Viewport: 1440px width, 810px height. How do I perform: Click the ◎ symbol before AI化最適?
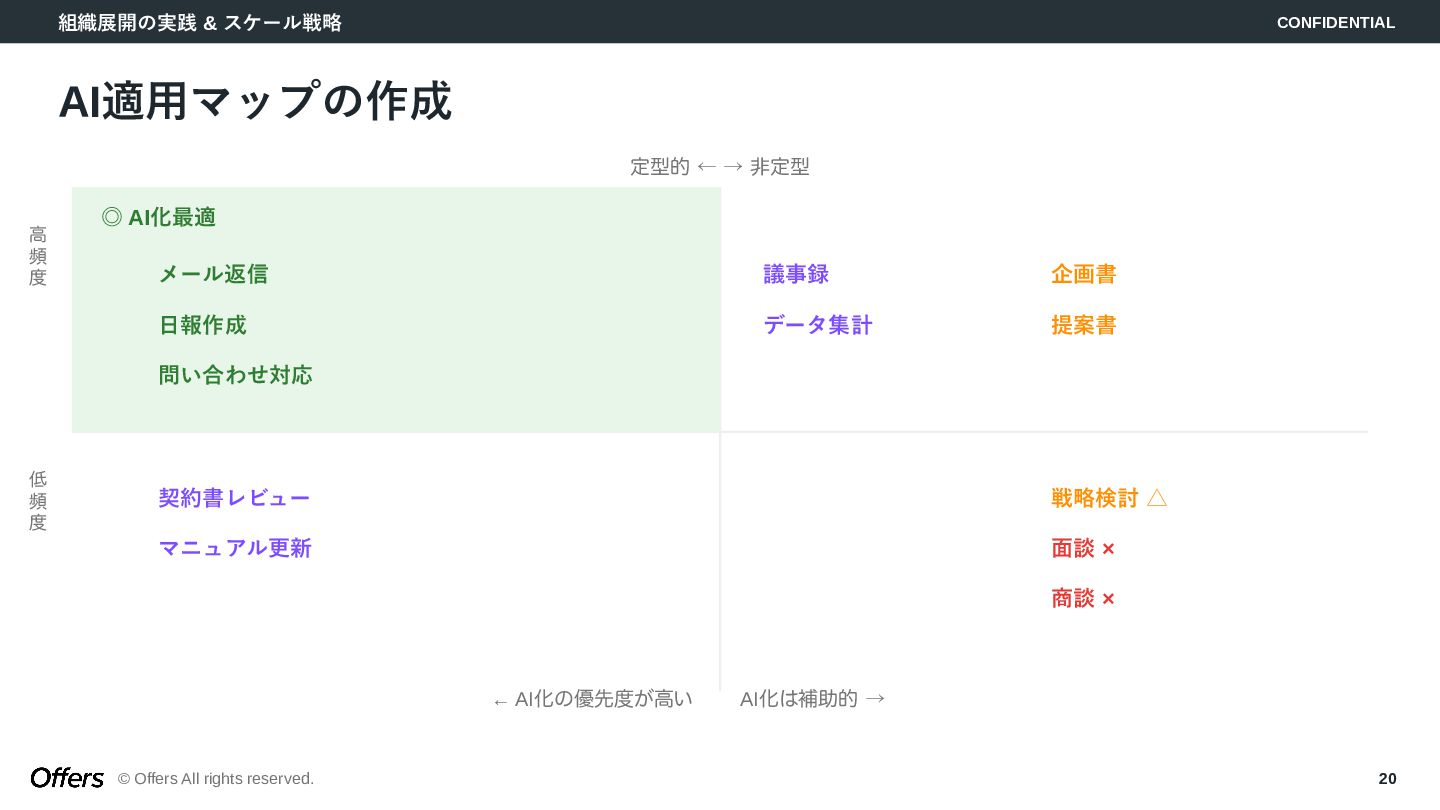pyautogui.click(x=112, y=217)
